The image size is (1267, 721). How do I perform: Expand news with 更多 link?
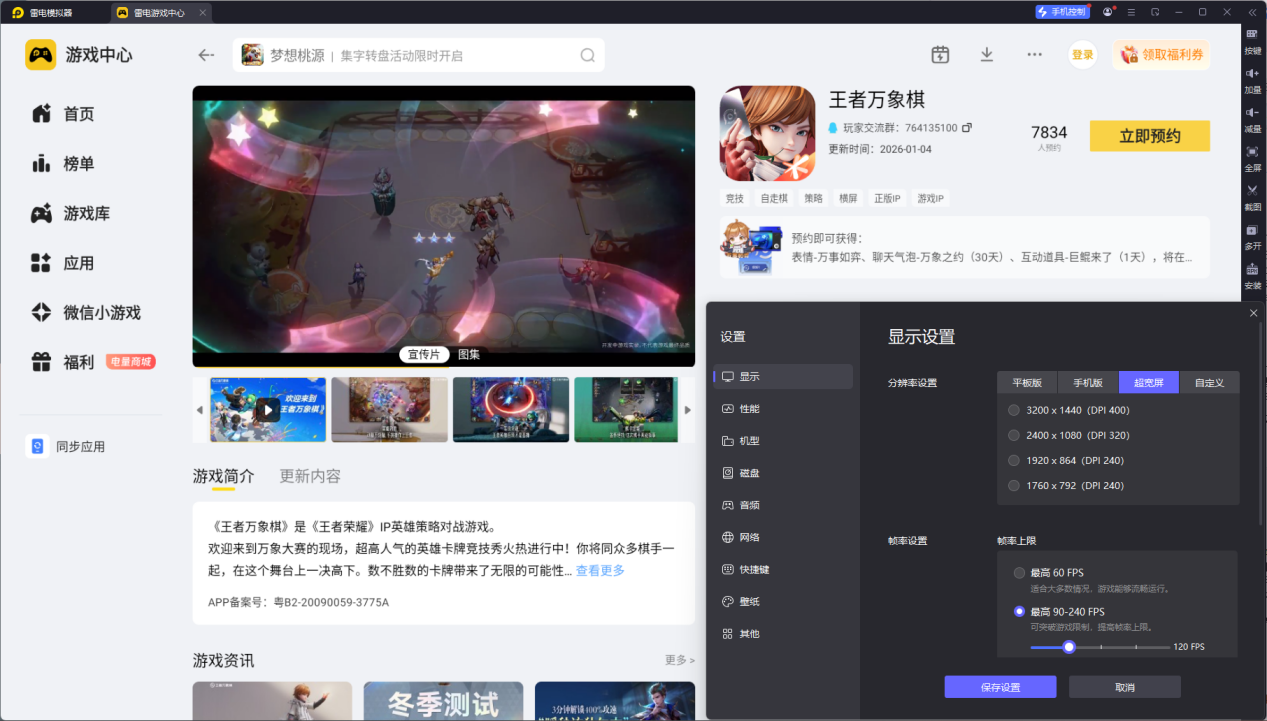point(680,660)
